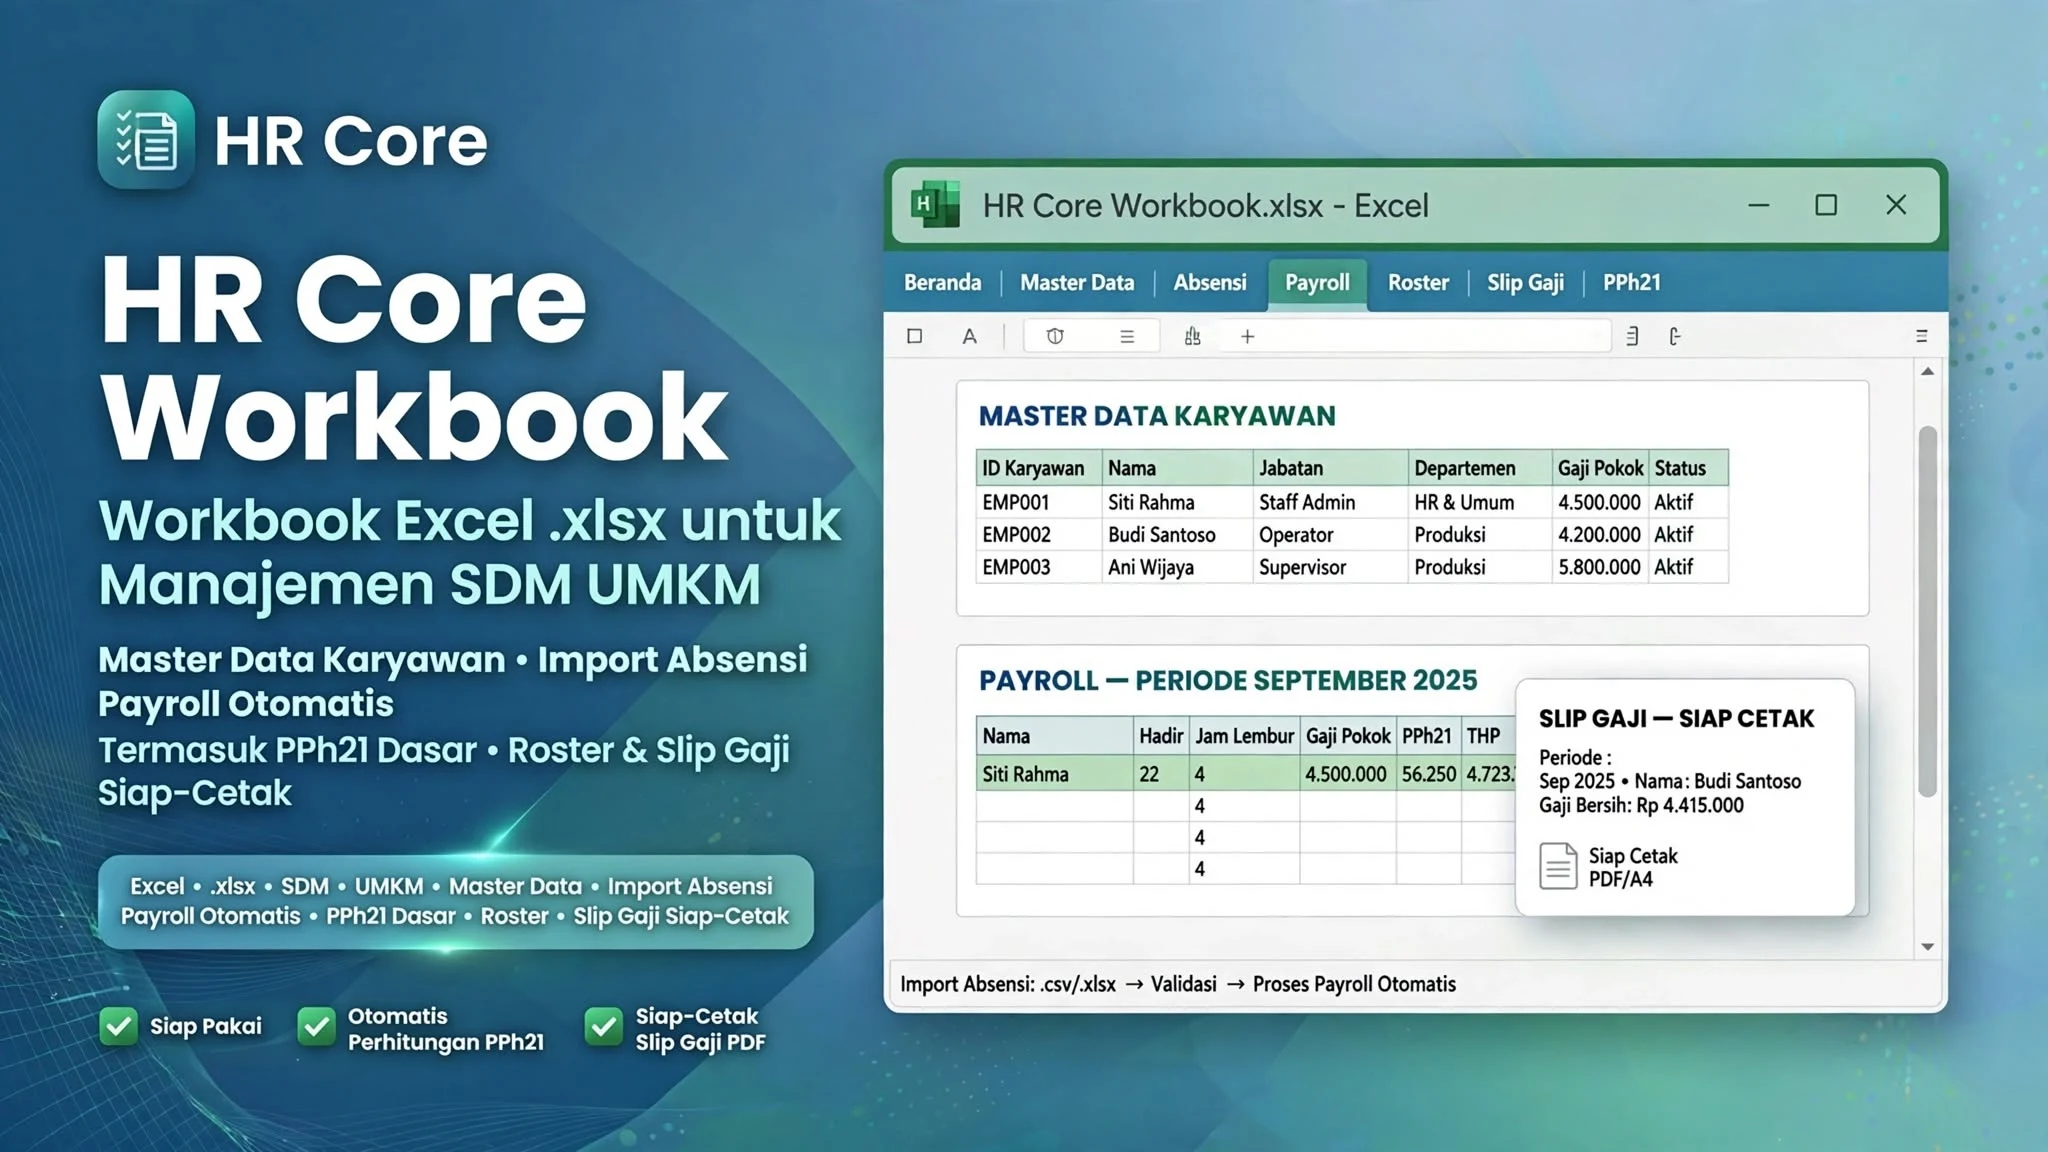2048x1152 pixels.
Task: Click the Siti Rahma cell in Master Data table
Action: pos(1177,502)
